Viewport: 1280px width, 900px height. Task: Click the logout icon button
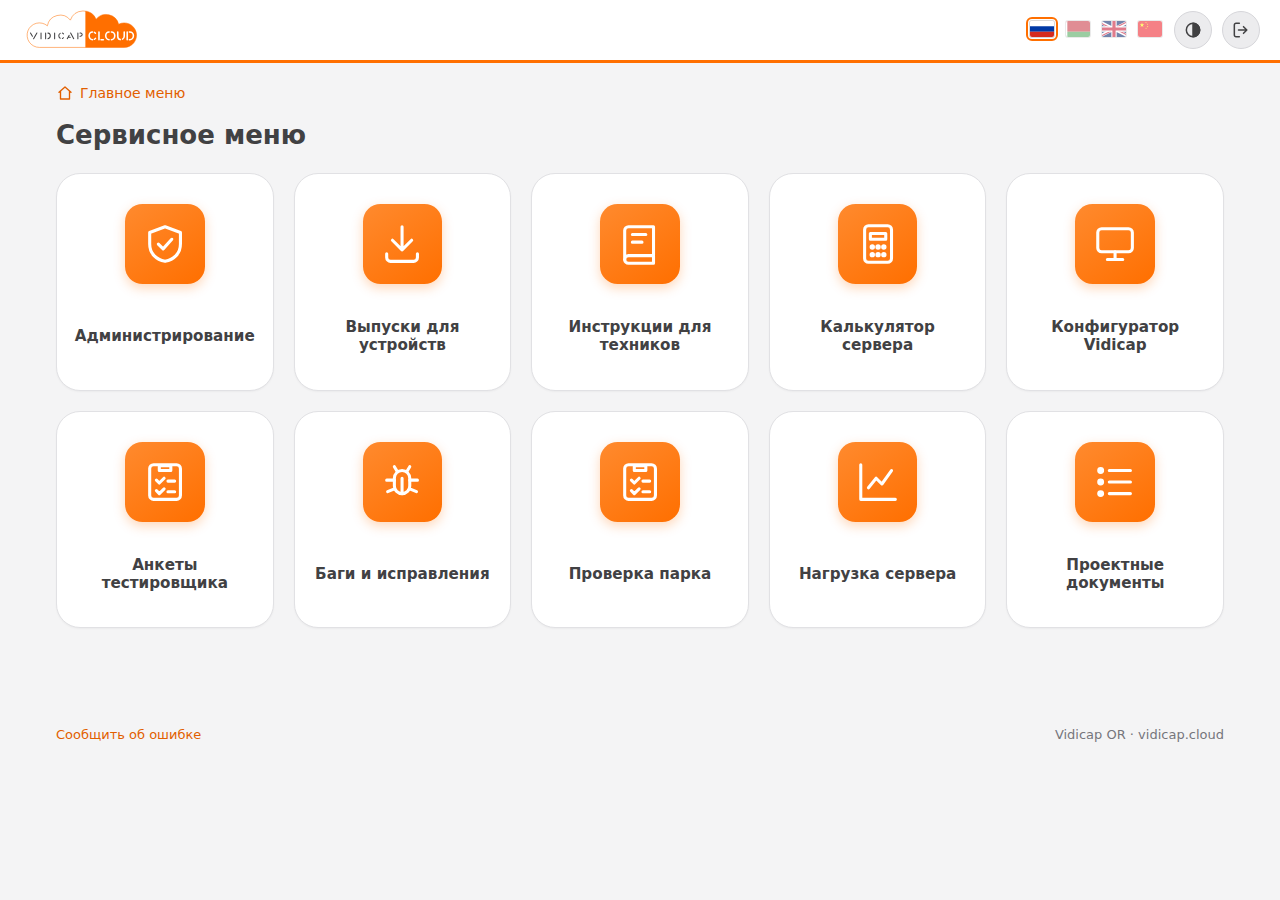[1241, 30]
